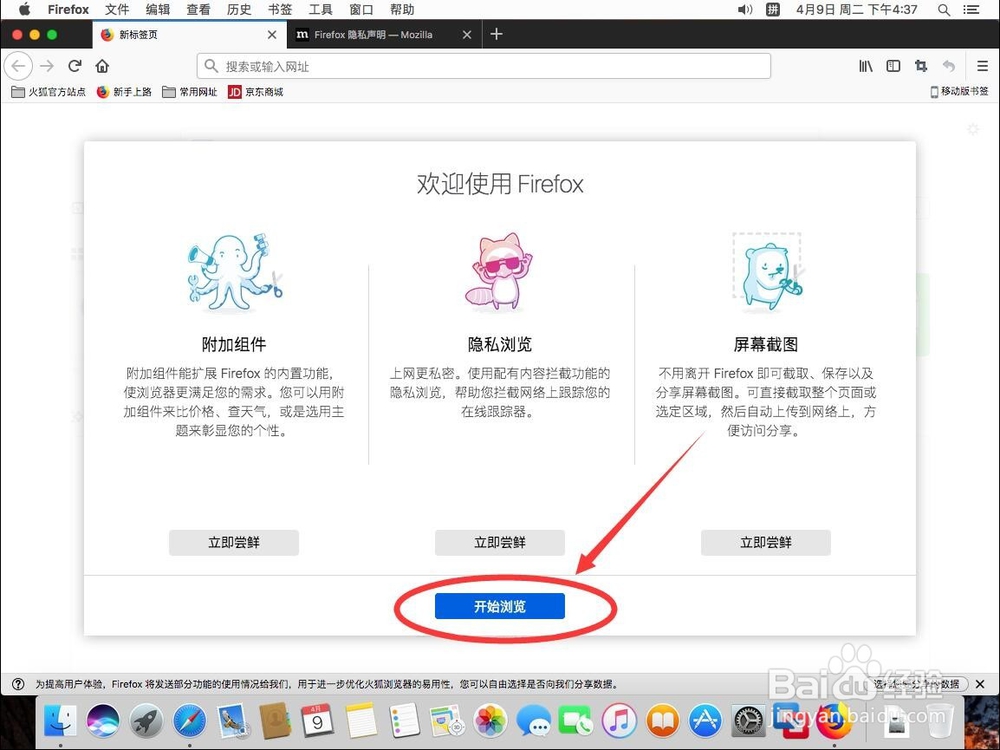This screenshot has width=1000, height=750.
Task: Open Launchpad rocket in the dock
Action: coord(146,721)
